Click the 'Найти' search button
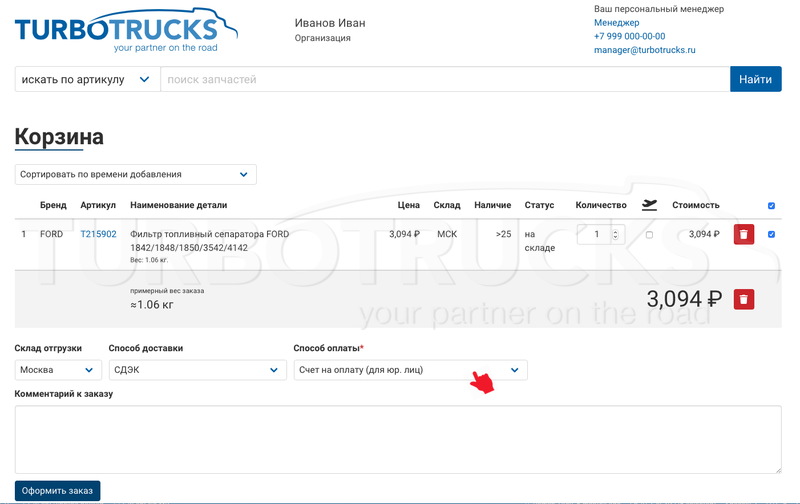 point(756,79)
